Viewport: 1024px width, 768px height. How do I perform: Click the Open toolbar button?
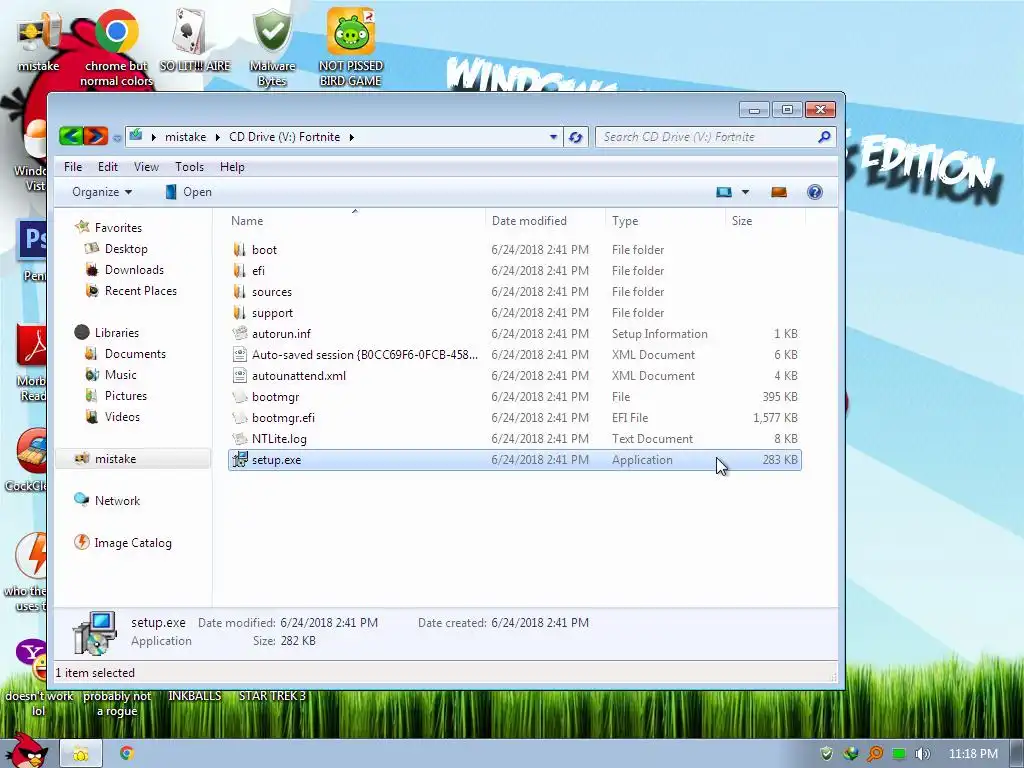[188, 192]
